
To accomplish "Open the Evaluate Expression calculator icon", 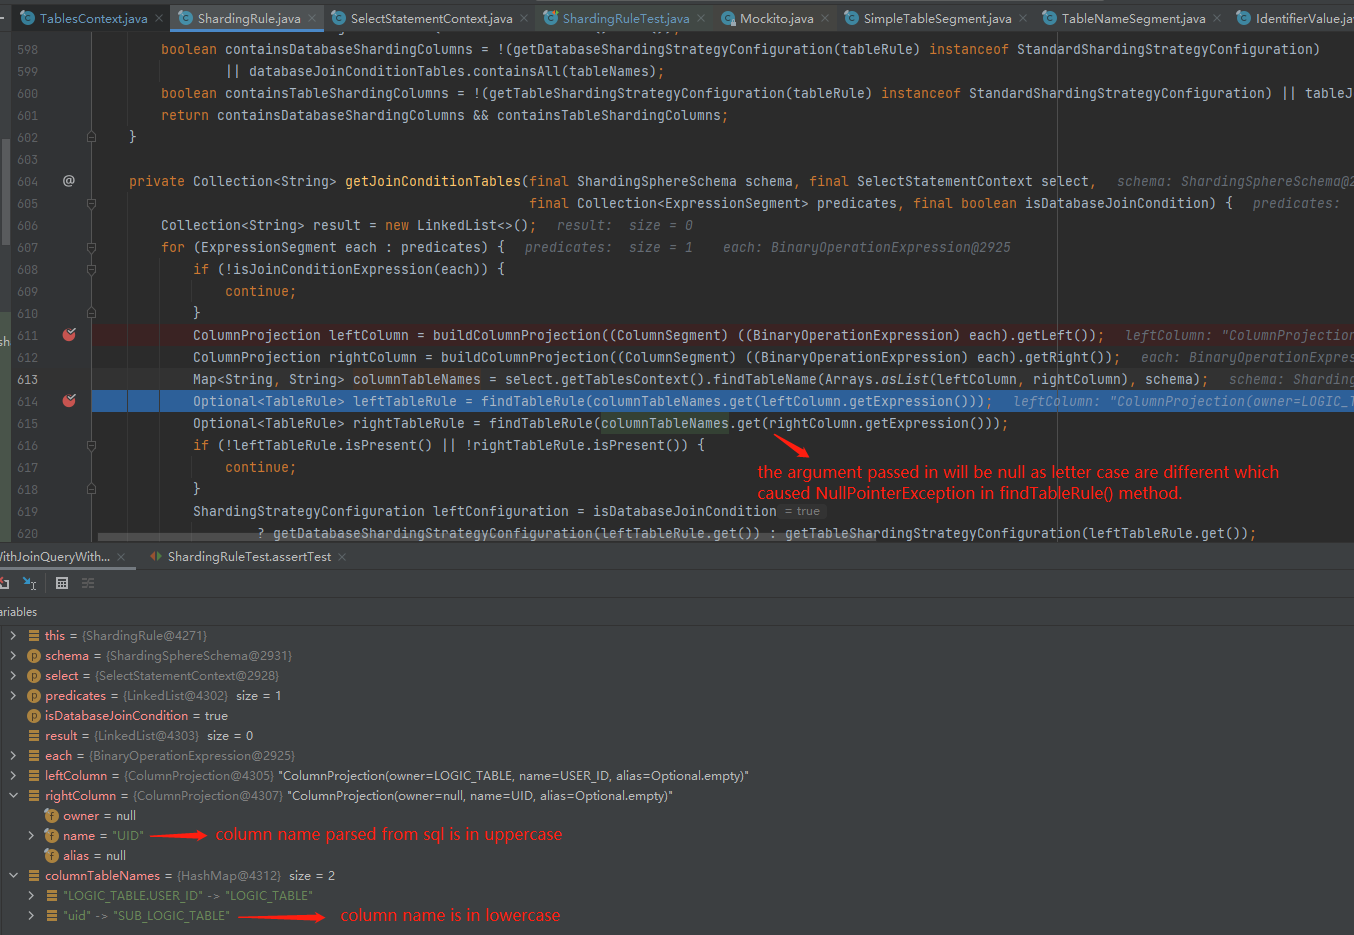I will click(62, 582).
